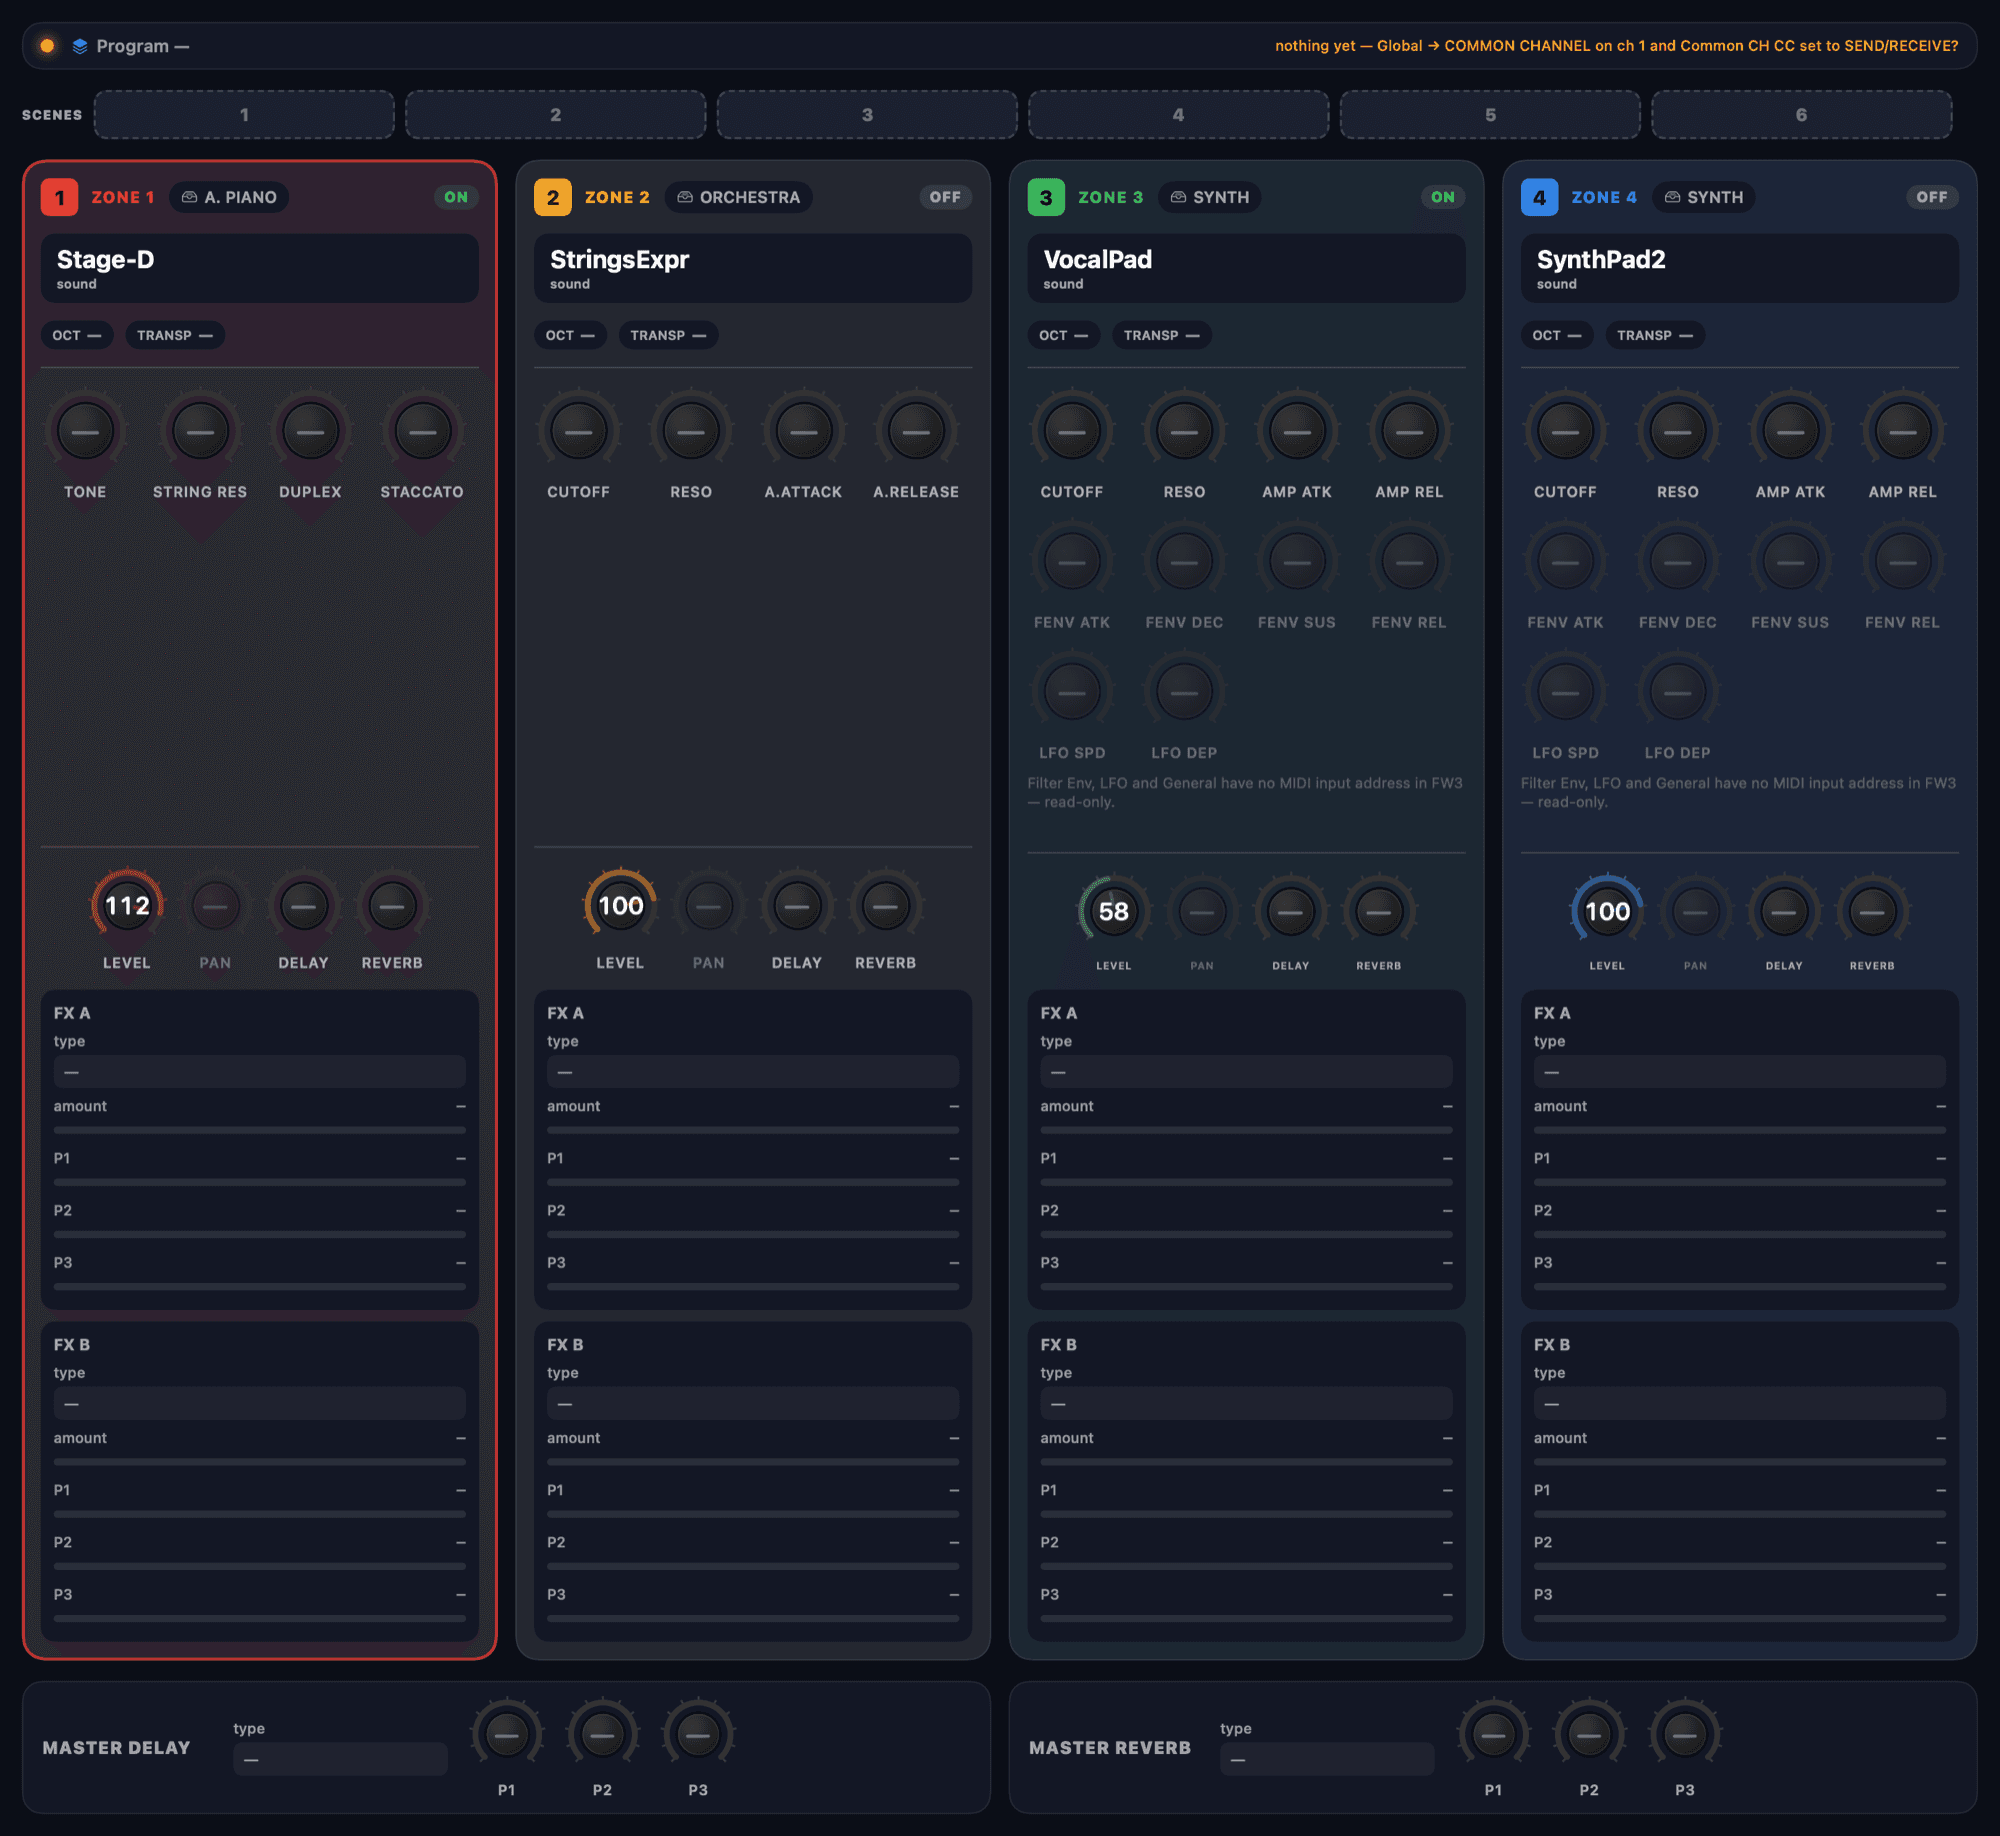Screen dimensions: 2000x1836
Task: Click the Zone 4 SYNTH category icon
Action: tap(1672, 197)
